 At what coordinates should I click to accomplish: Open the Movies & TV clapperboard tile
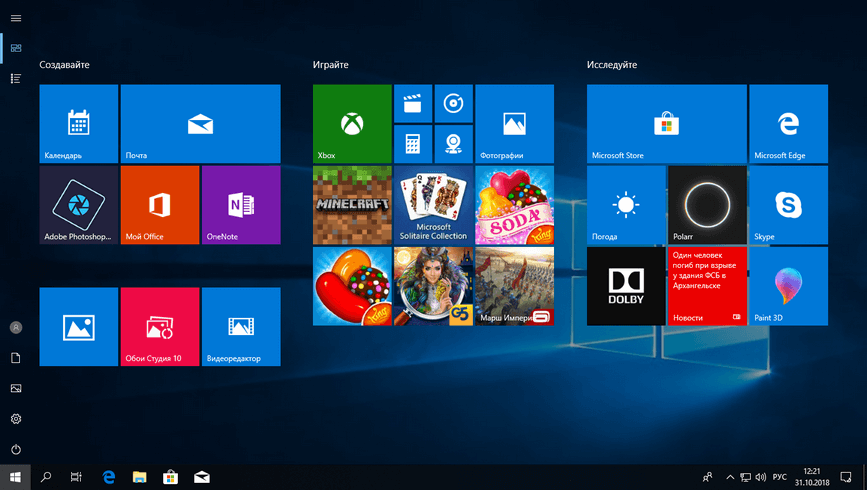click(413, 103)
